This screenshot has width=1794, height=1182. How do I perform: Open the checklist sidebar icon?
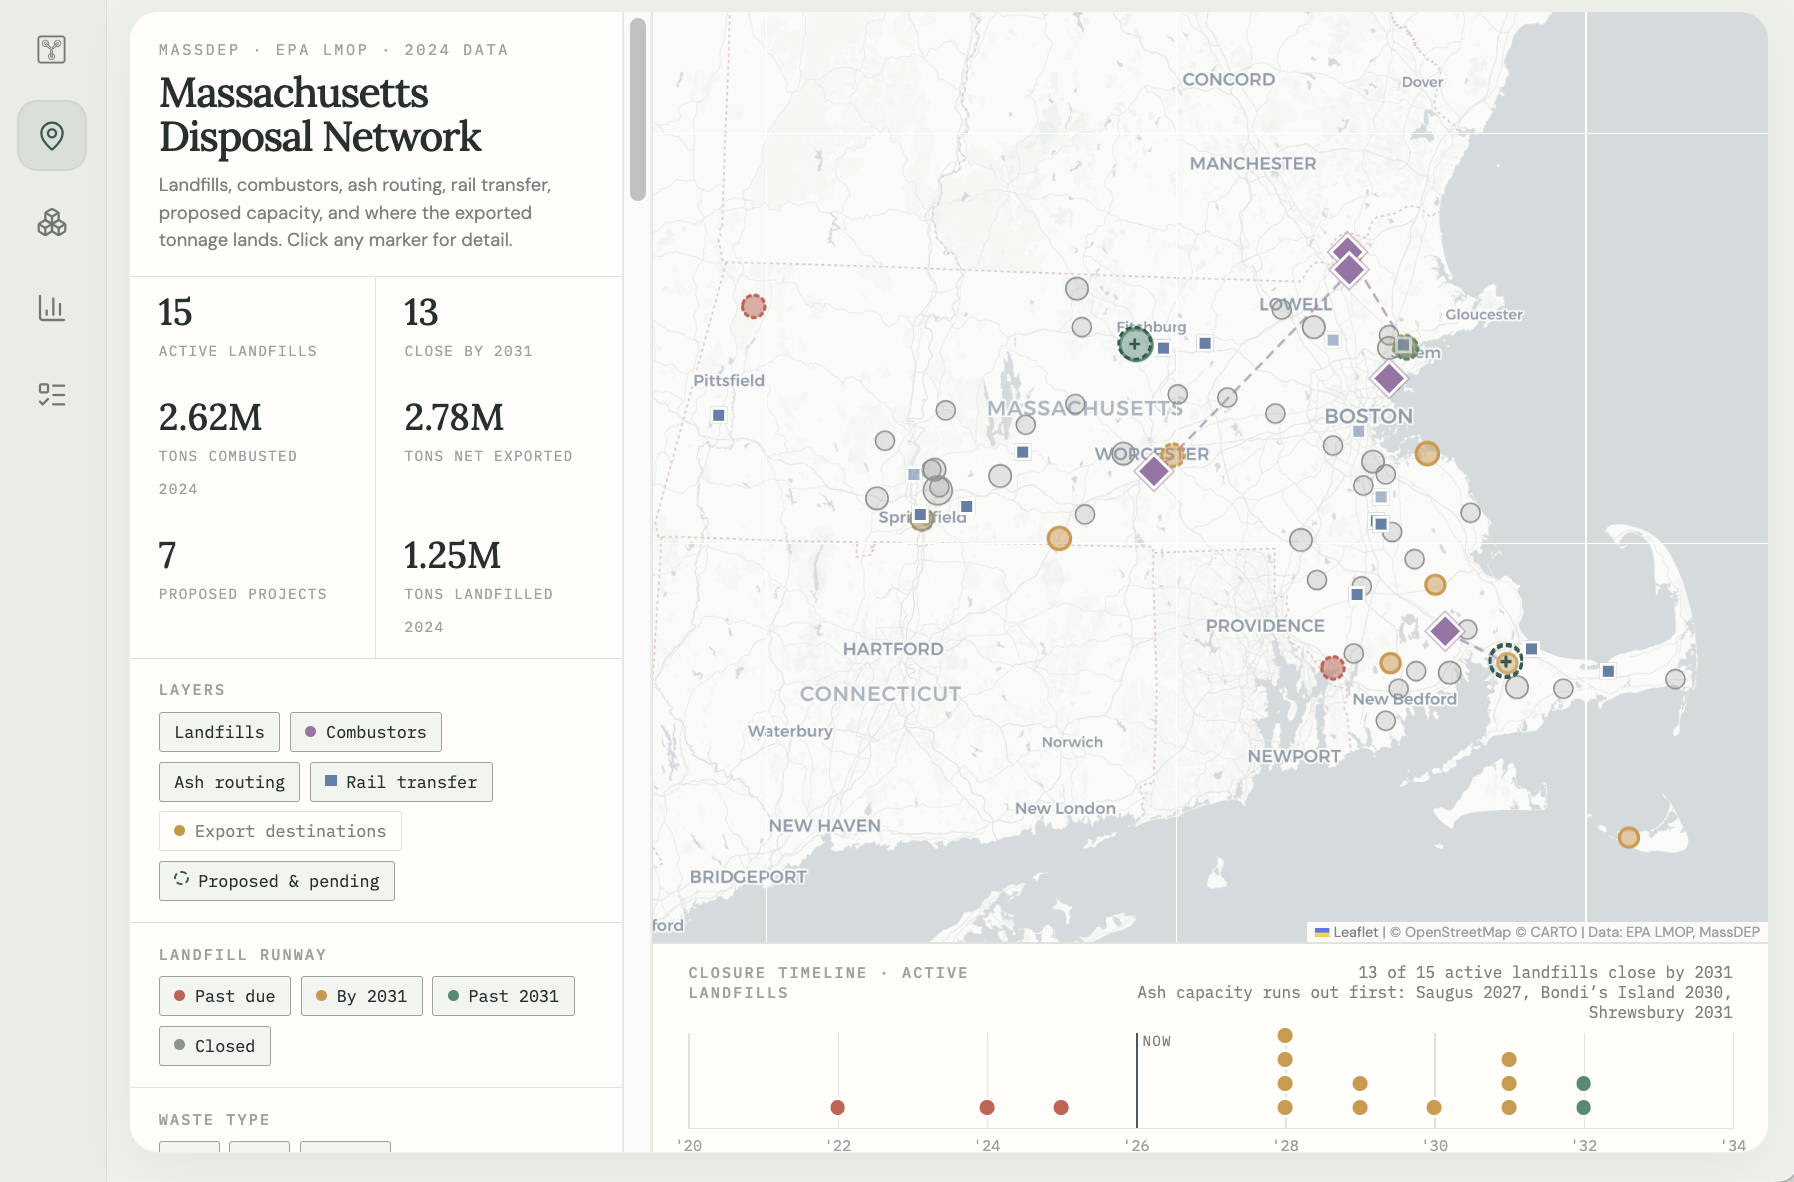[52, 394]
